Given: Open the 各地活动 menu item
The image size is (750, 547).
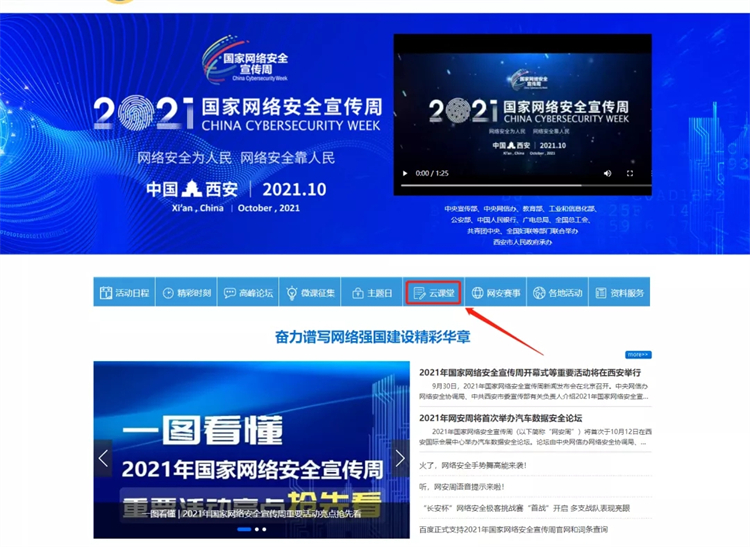Looking at the screenshot, I should tap(558, 293).
